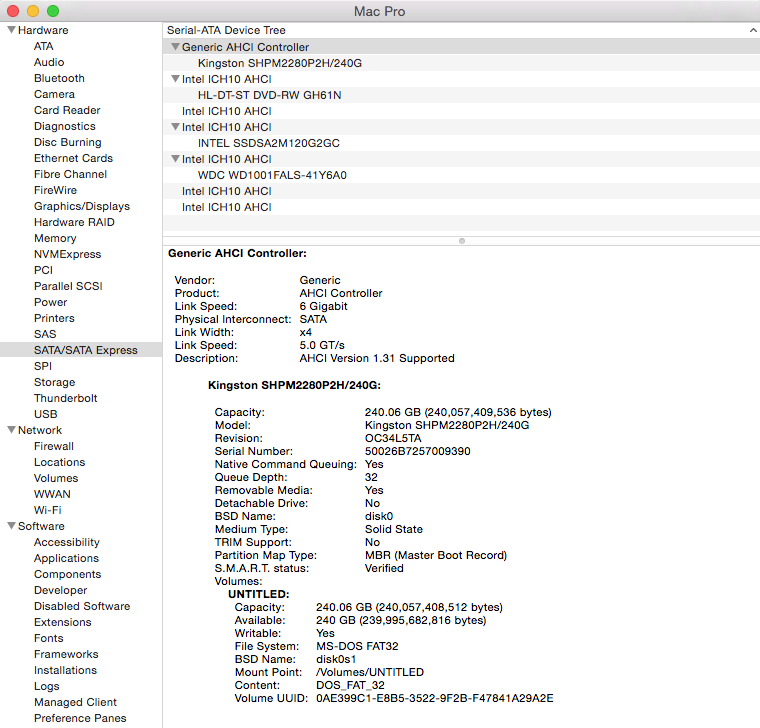
Task: Show Power information
Action: [50, 302]
